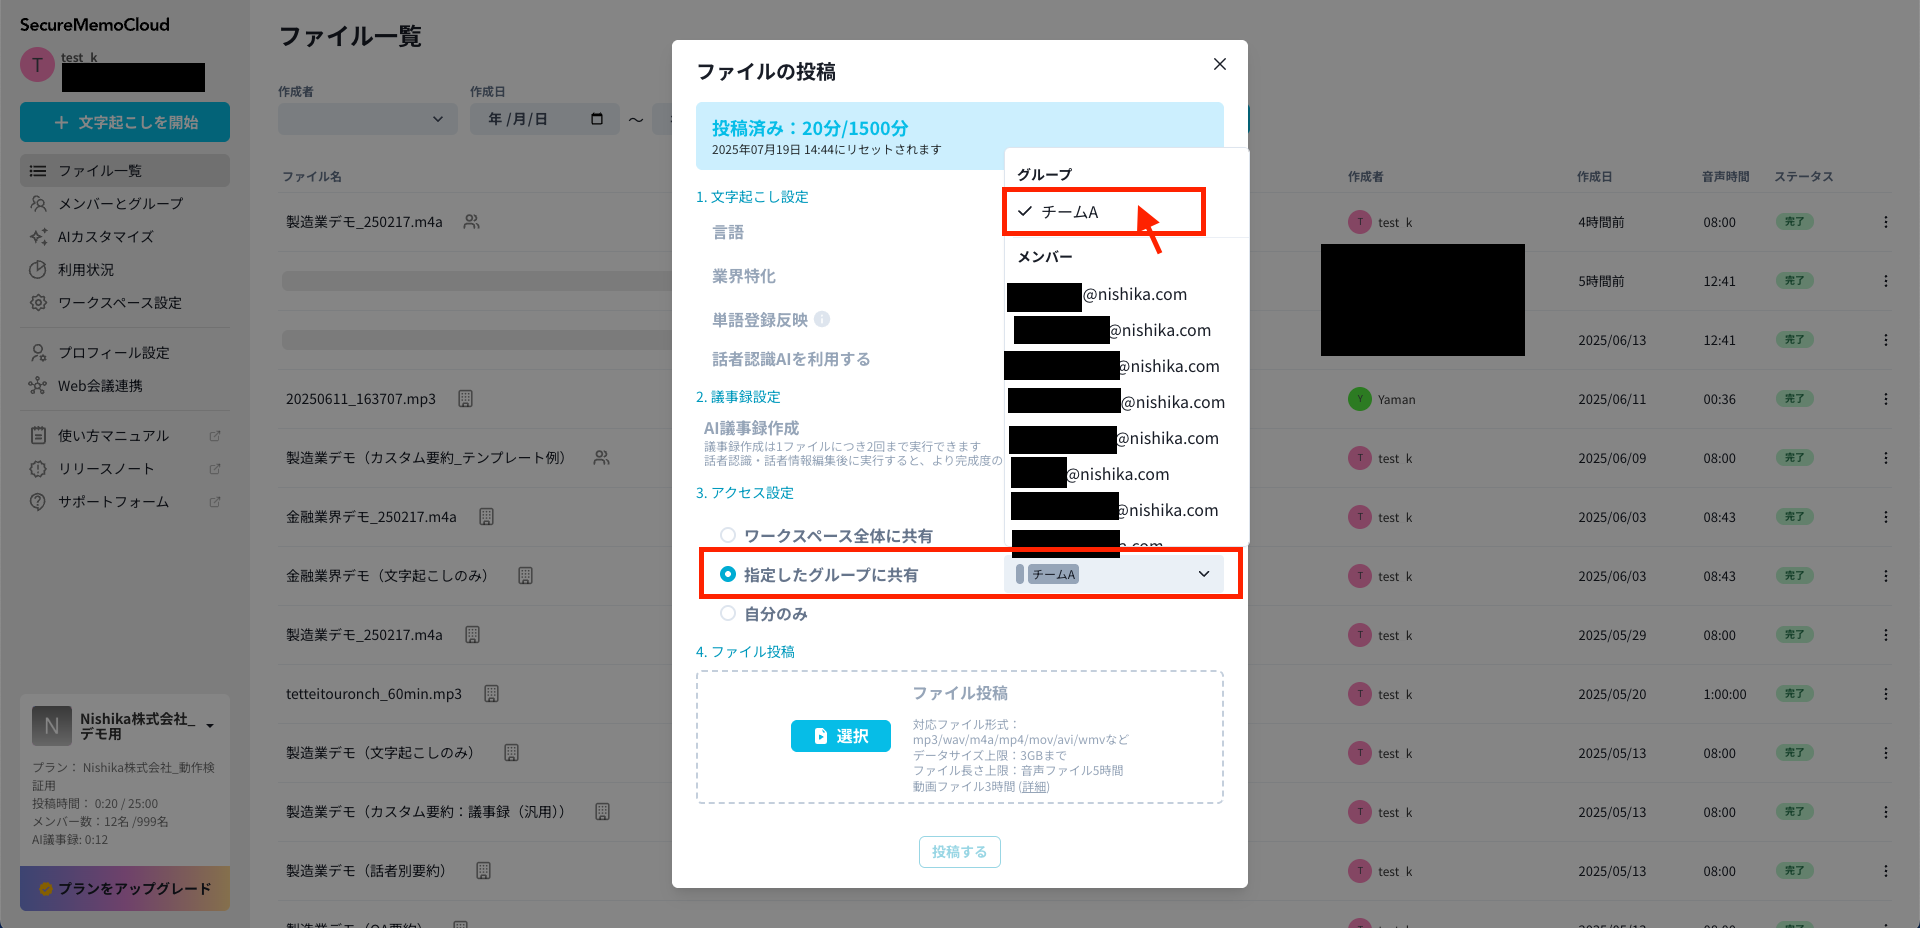Collapse the チームA group selection dropdown
1920x928 pixels.
point(1203,574)
